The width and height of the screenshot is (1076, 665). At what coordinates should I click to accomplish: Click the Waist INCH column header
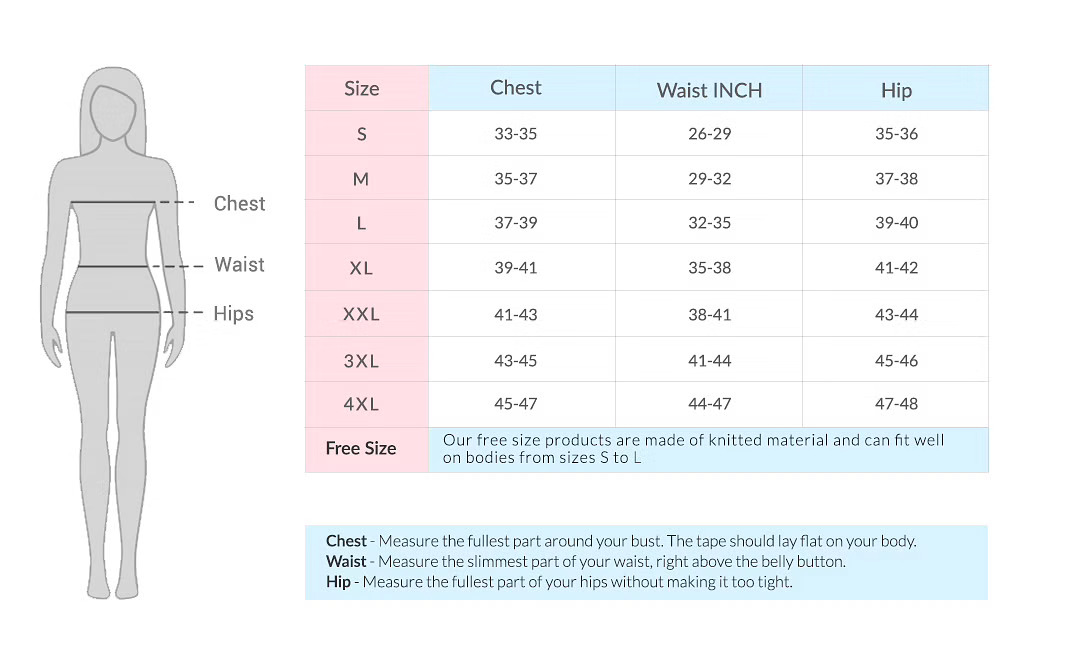710,90
